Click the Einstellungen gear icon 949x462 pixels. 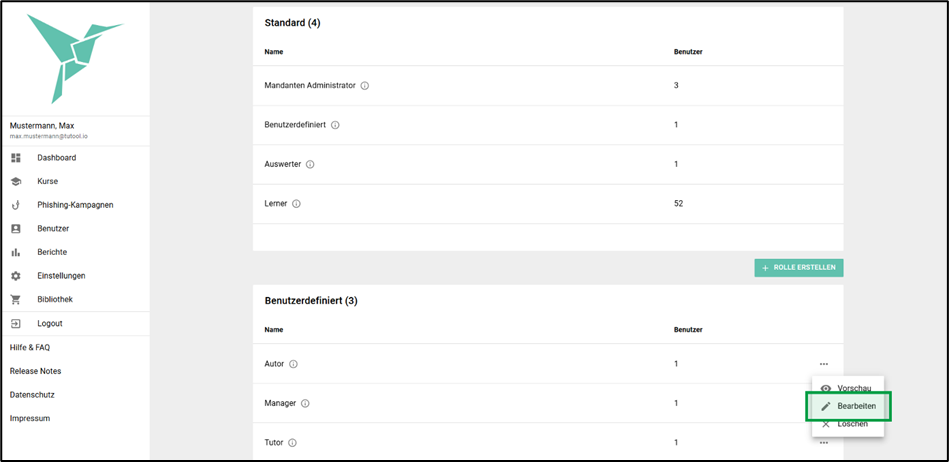(x=16, y=276)
